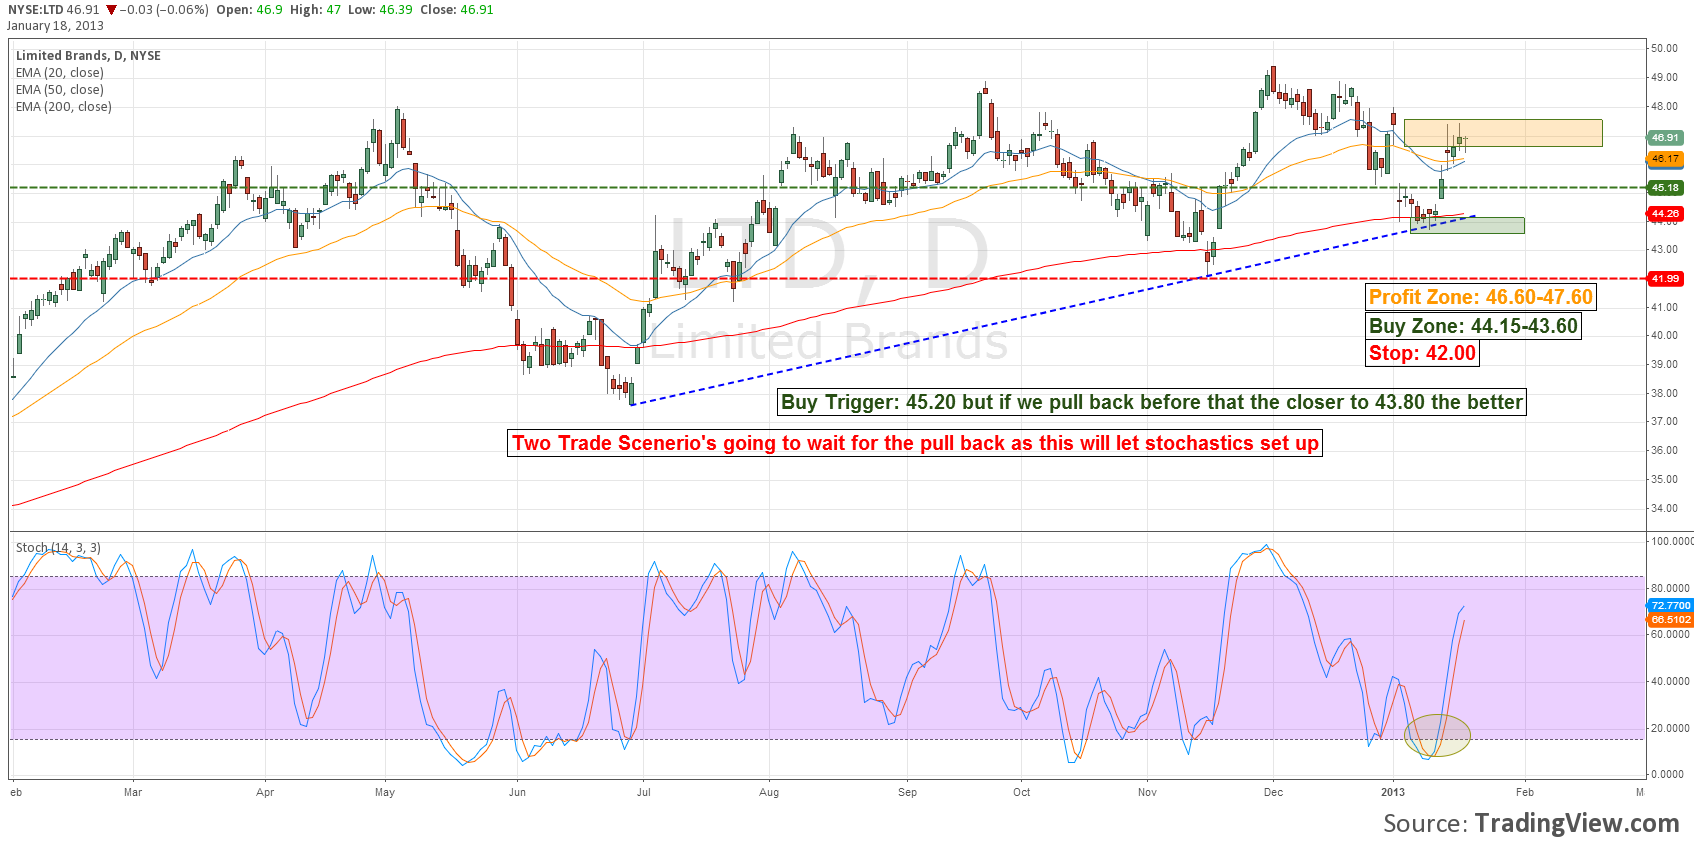Click the Limited Brands, D, NYSE chart title
The image size is (1694, 850).
pyautogui.click(x=88, y=56)
